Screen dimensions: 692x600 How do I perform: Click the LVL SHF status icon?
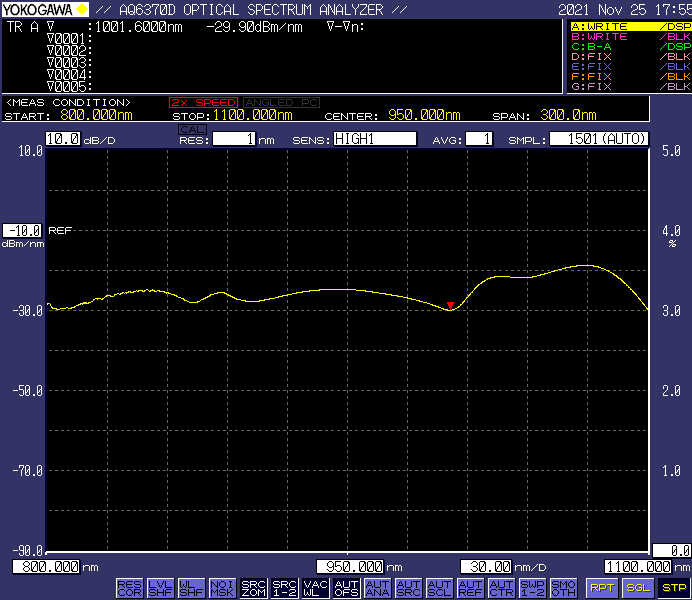click(160, 588)
